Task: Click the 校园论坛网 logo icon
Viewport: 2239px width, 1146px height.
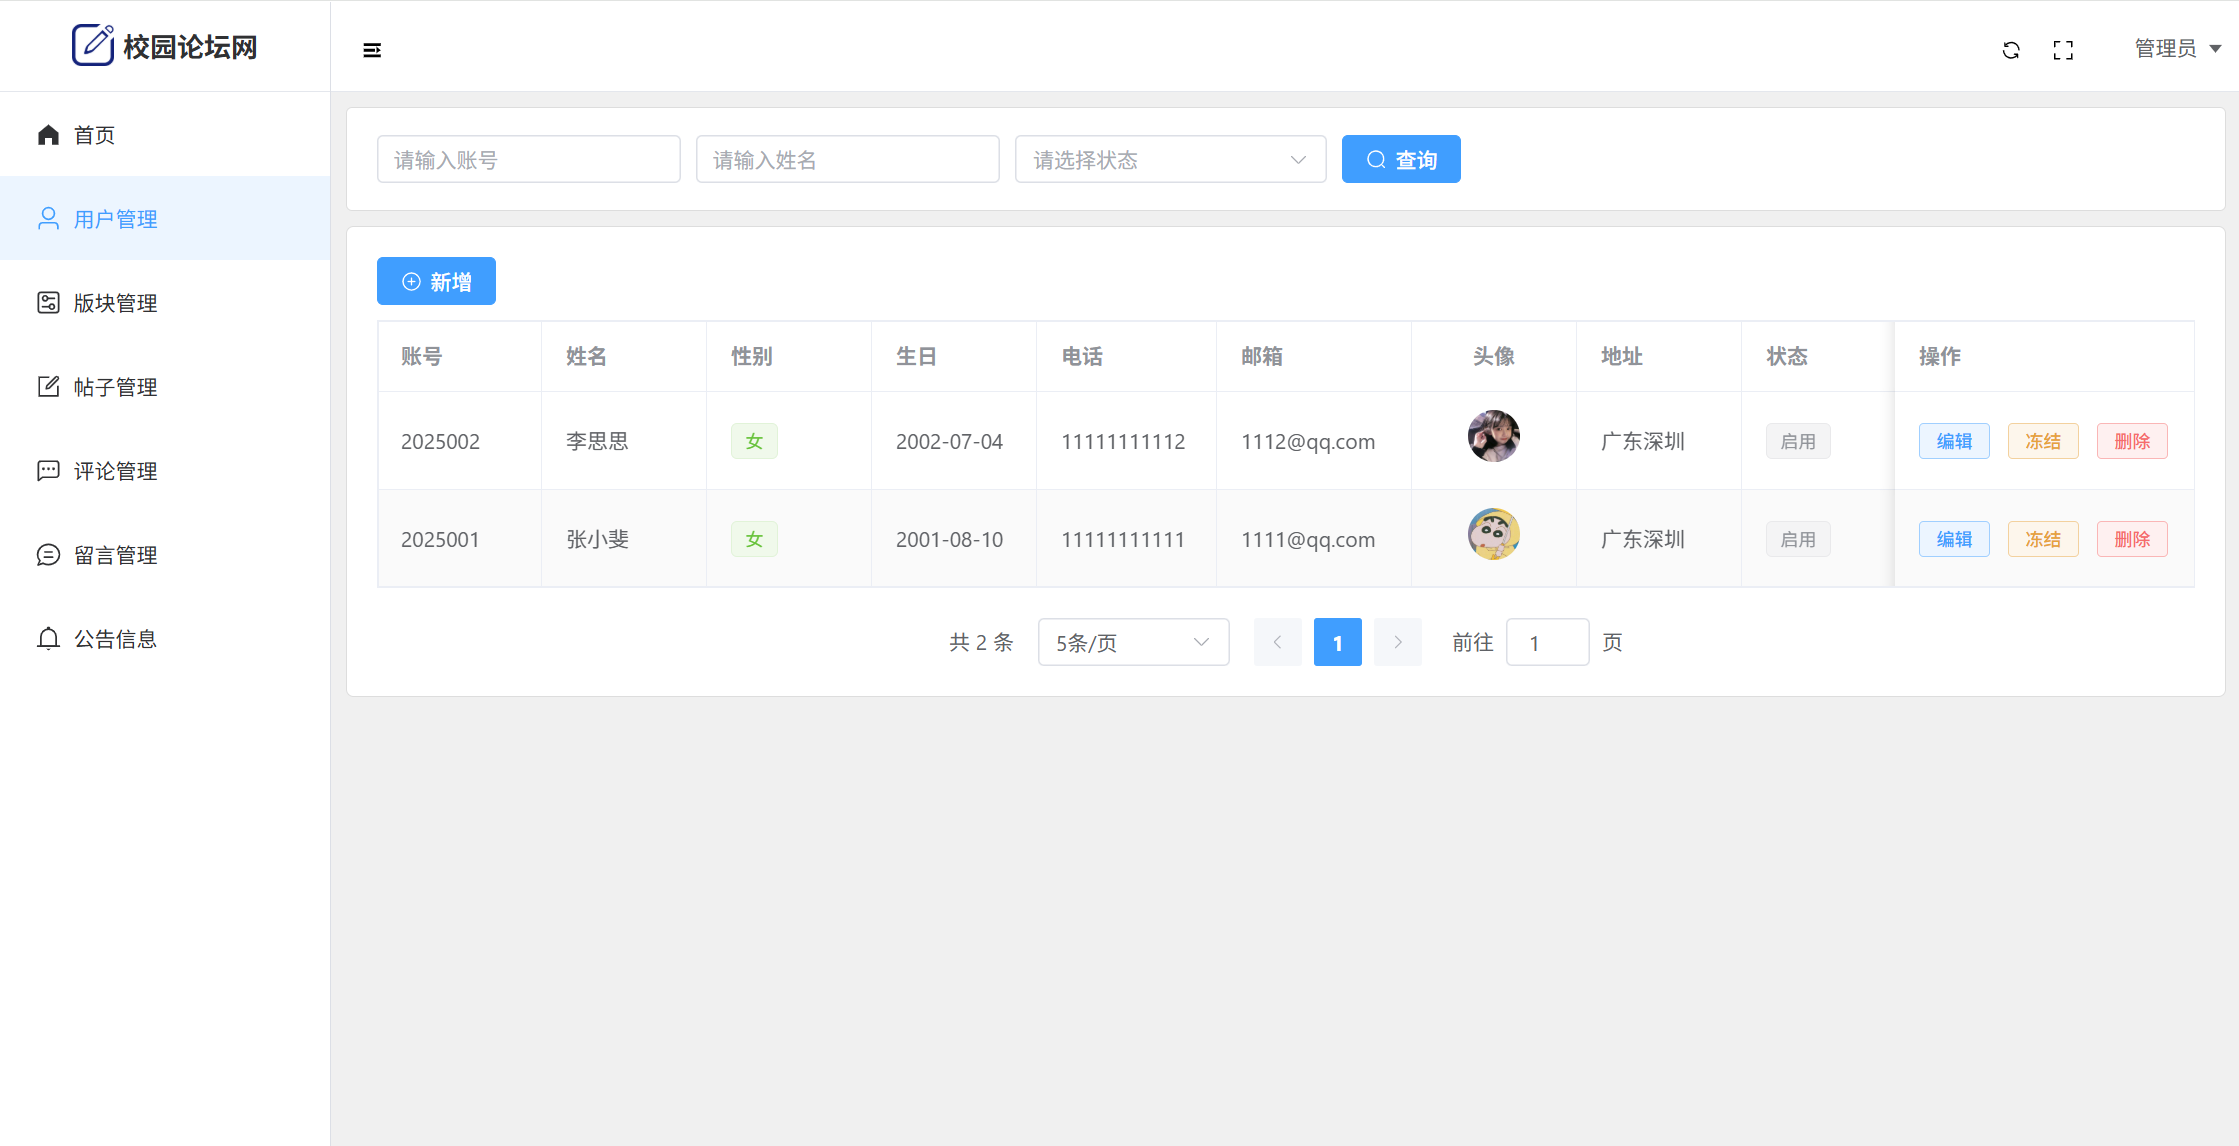Action: (x=93, y=45)
